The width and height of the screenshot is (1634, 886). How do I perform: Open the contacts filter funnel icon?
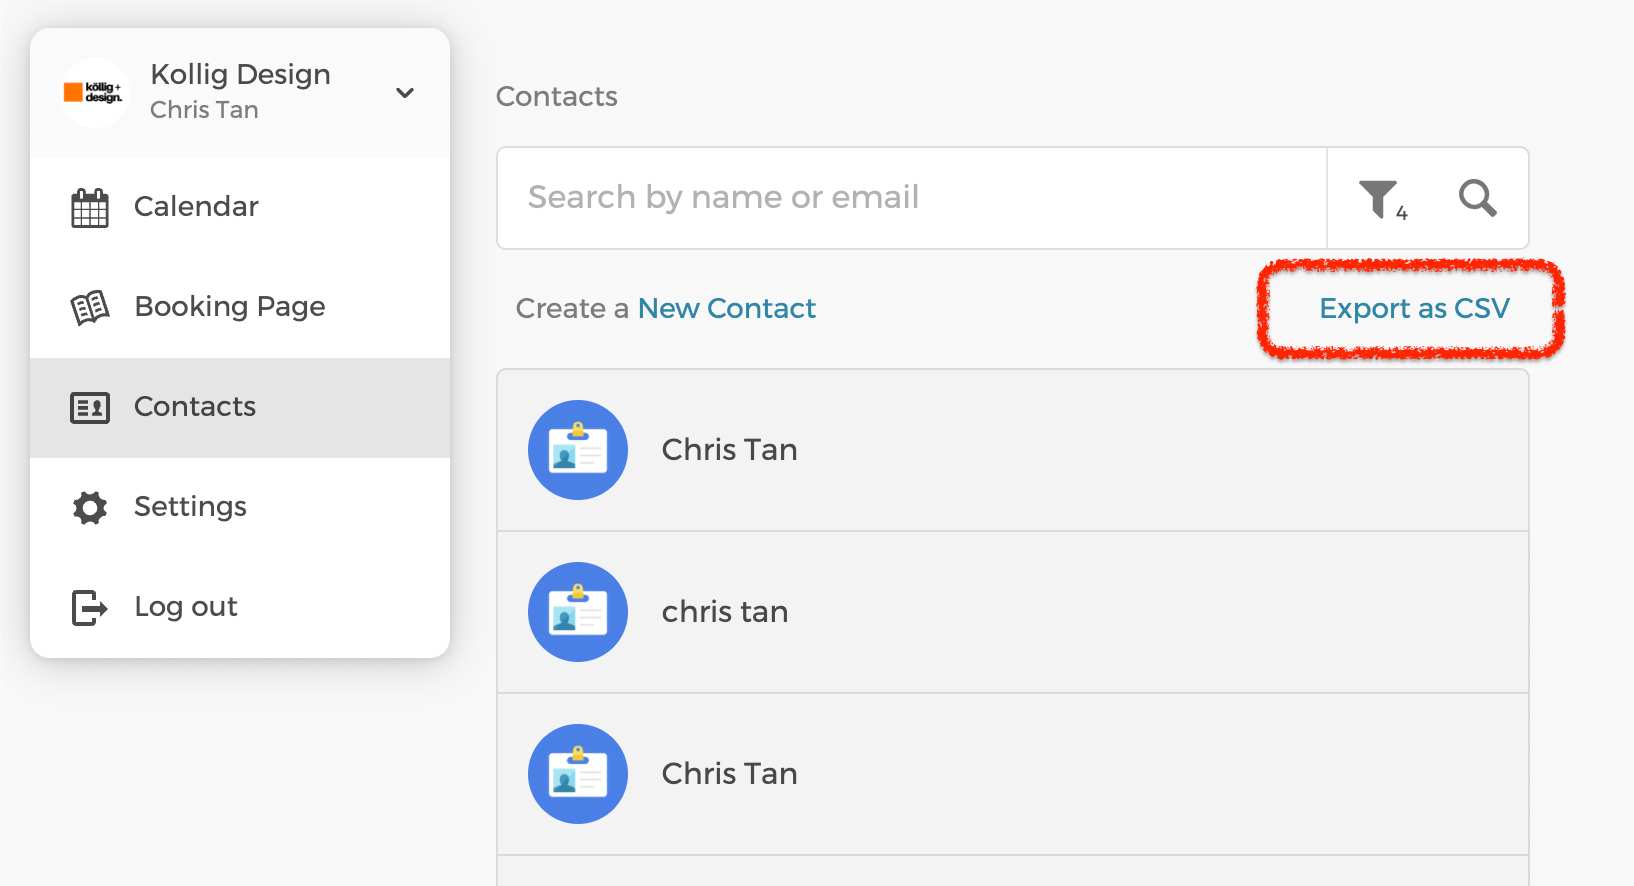point(1383,199)
